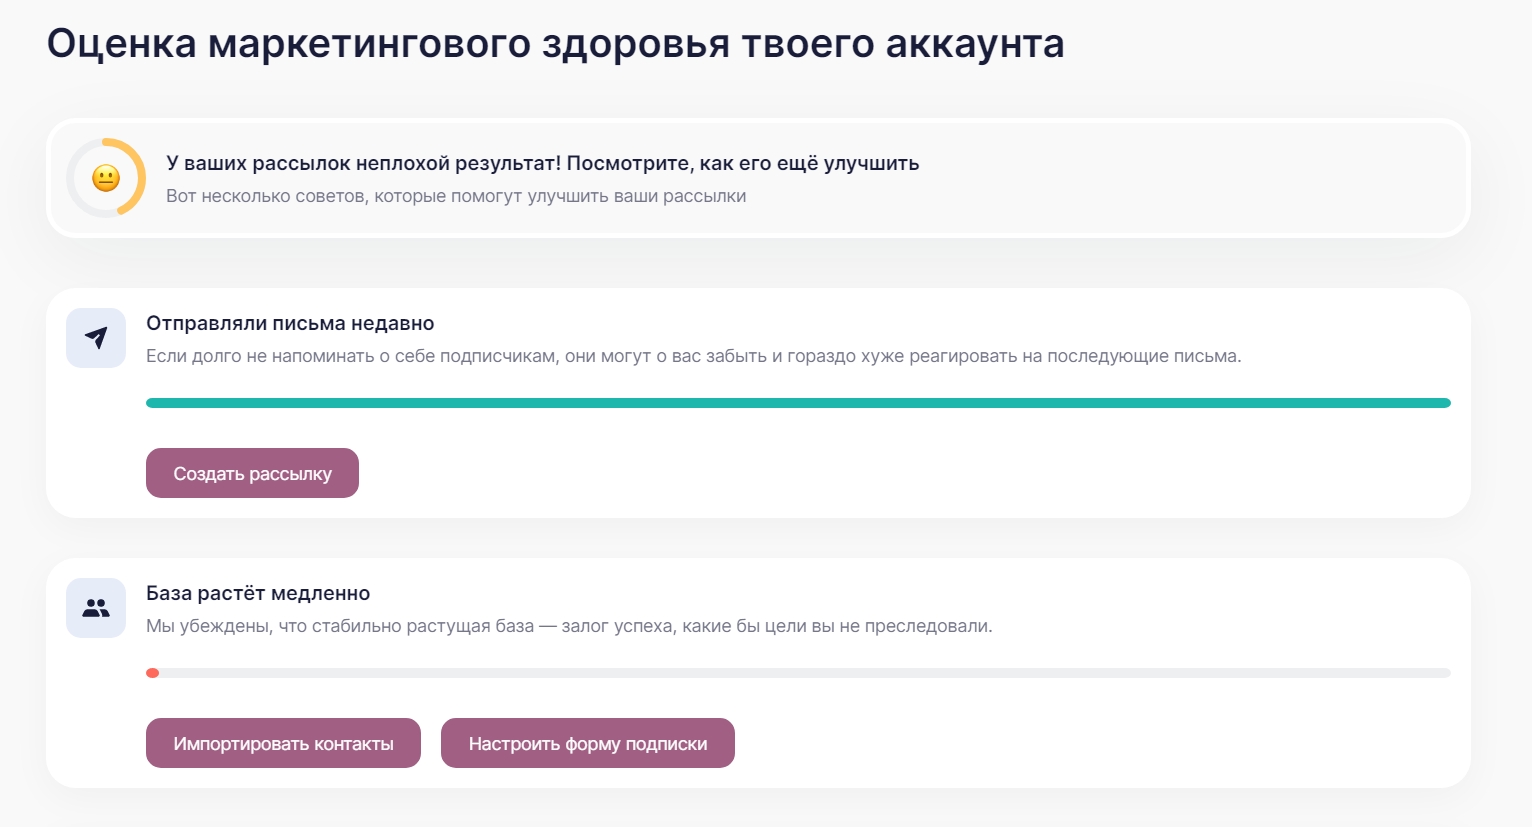
Task: Click the neutral face emoji icon
Action: pos(106,178)
